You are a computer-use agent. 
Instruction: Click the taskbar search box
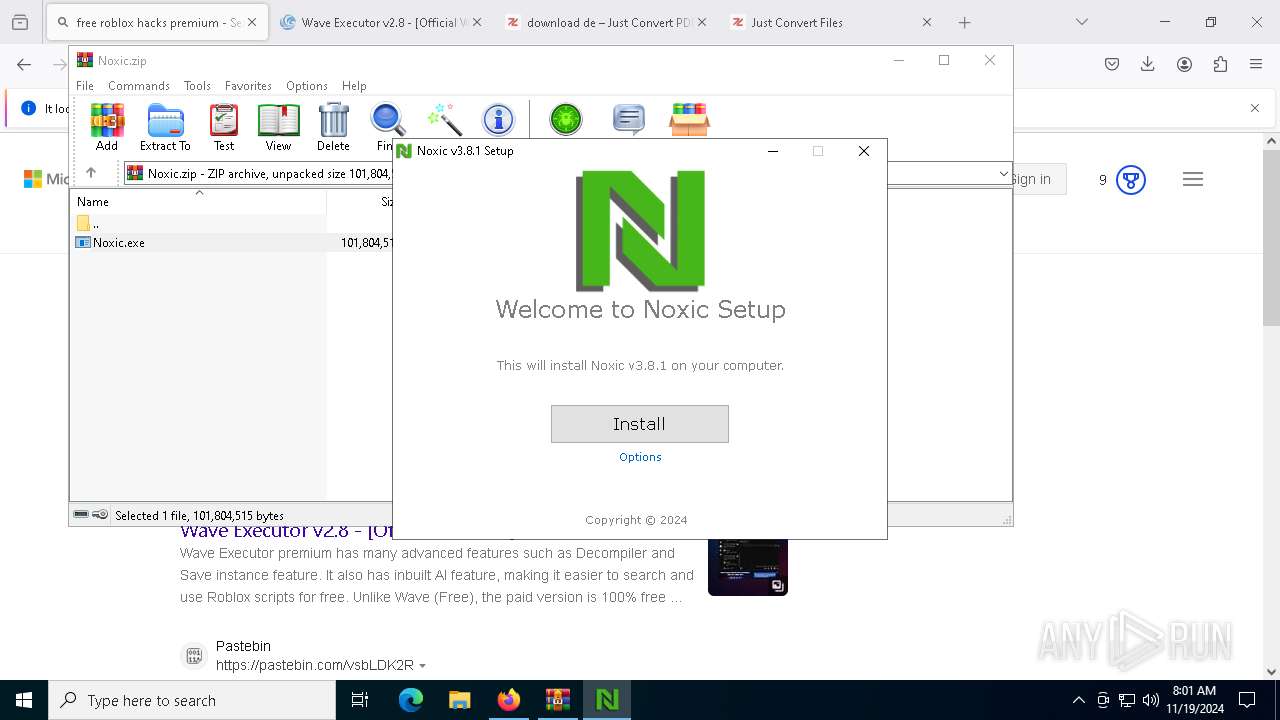(192, 700)
